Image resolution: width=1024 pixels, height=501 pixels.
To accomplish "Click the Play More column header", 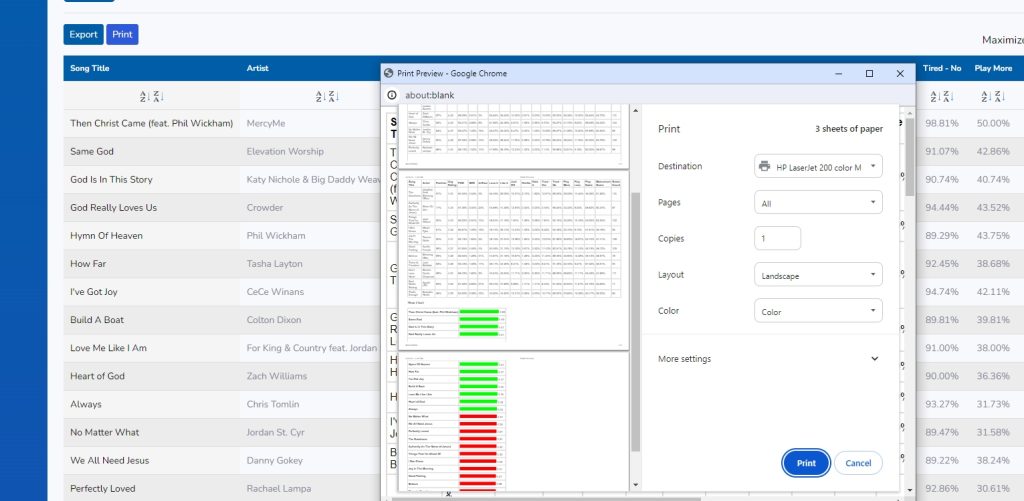I will [x=993, y=68].
